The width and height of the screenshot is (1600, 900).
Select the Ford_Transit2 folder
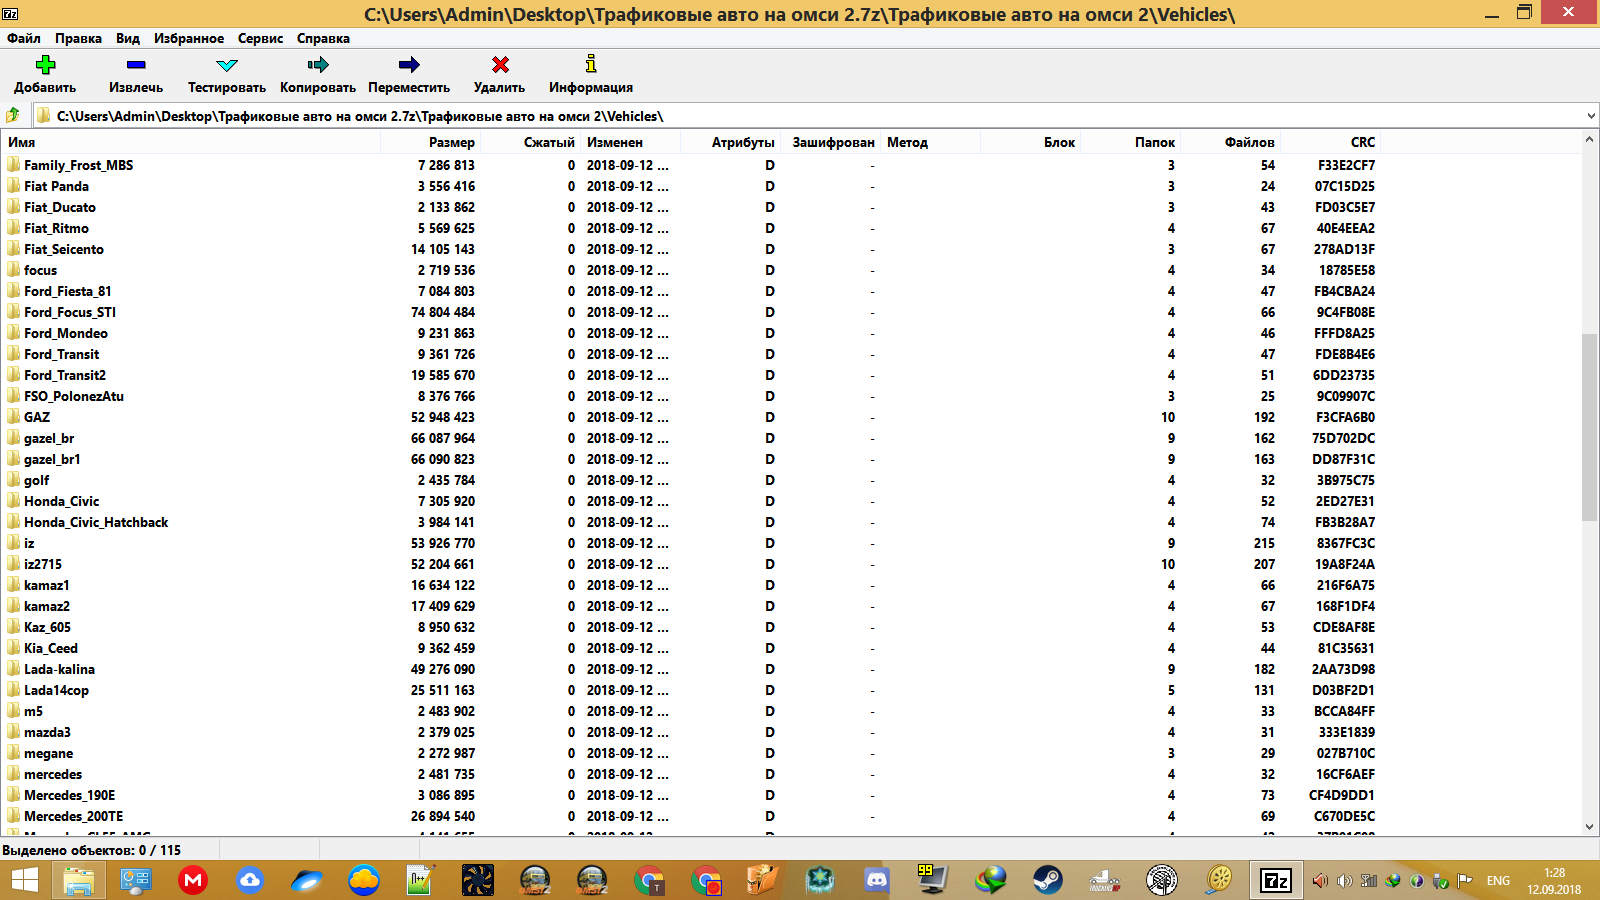(65, 375)
